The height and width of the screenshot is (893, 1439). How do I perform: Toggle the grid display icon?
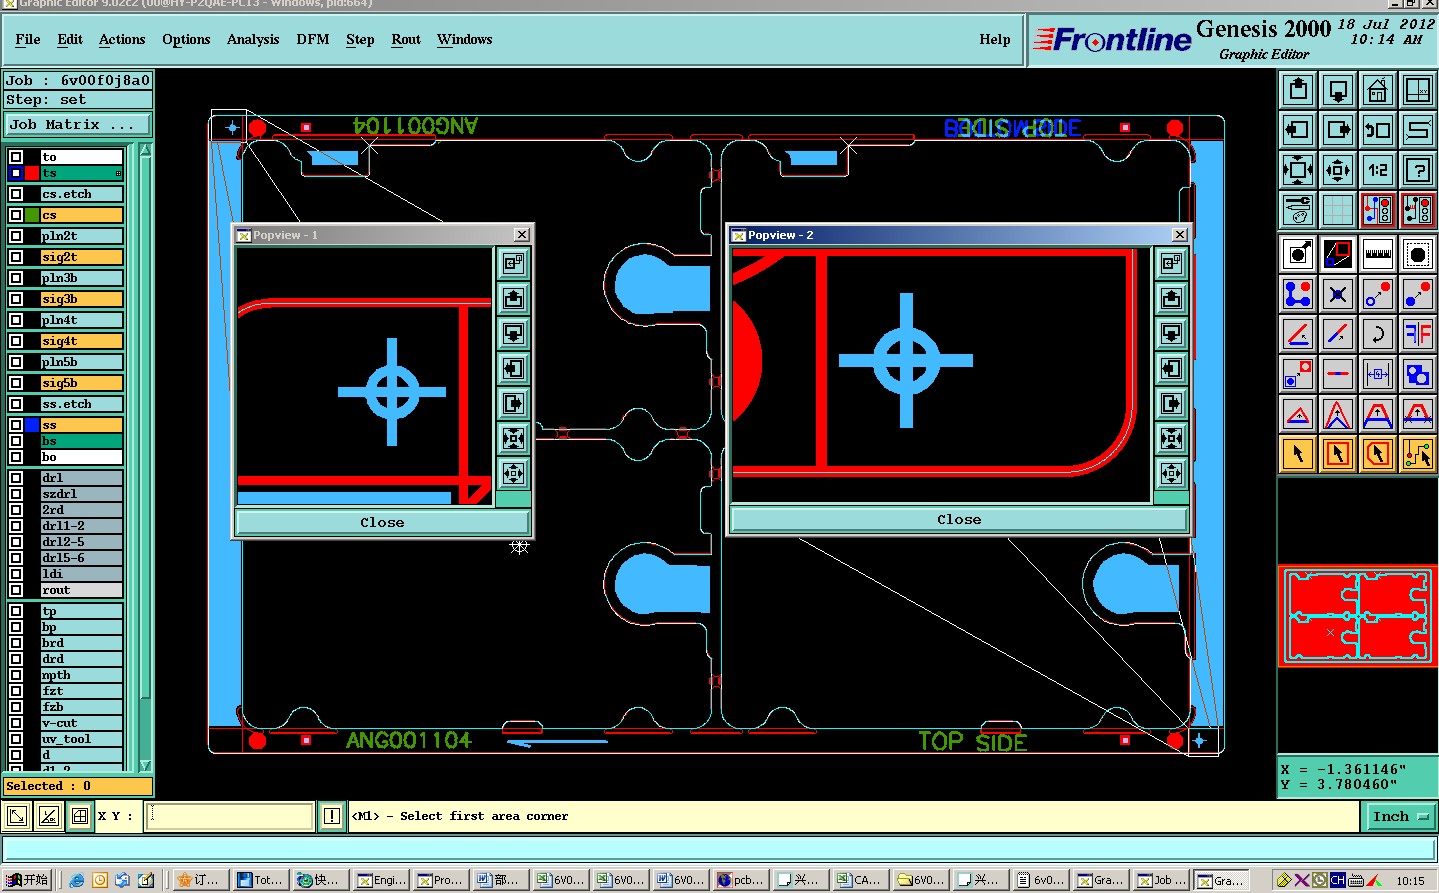1338,210
